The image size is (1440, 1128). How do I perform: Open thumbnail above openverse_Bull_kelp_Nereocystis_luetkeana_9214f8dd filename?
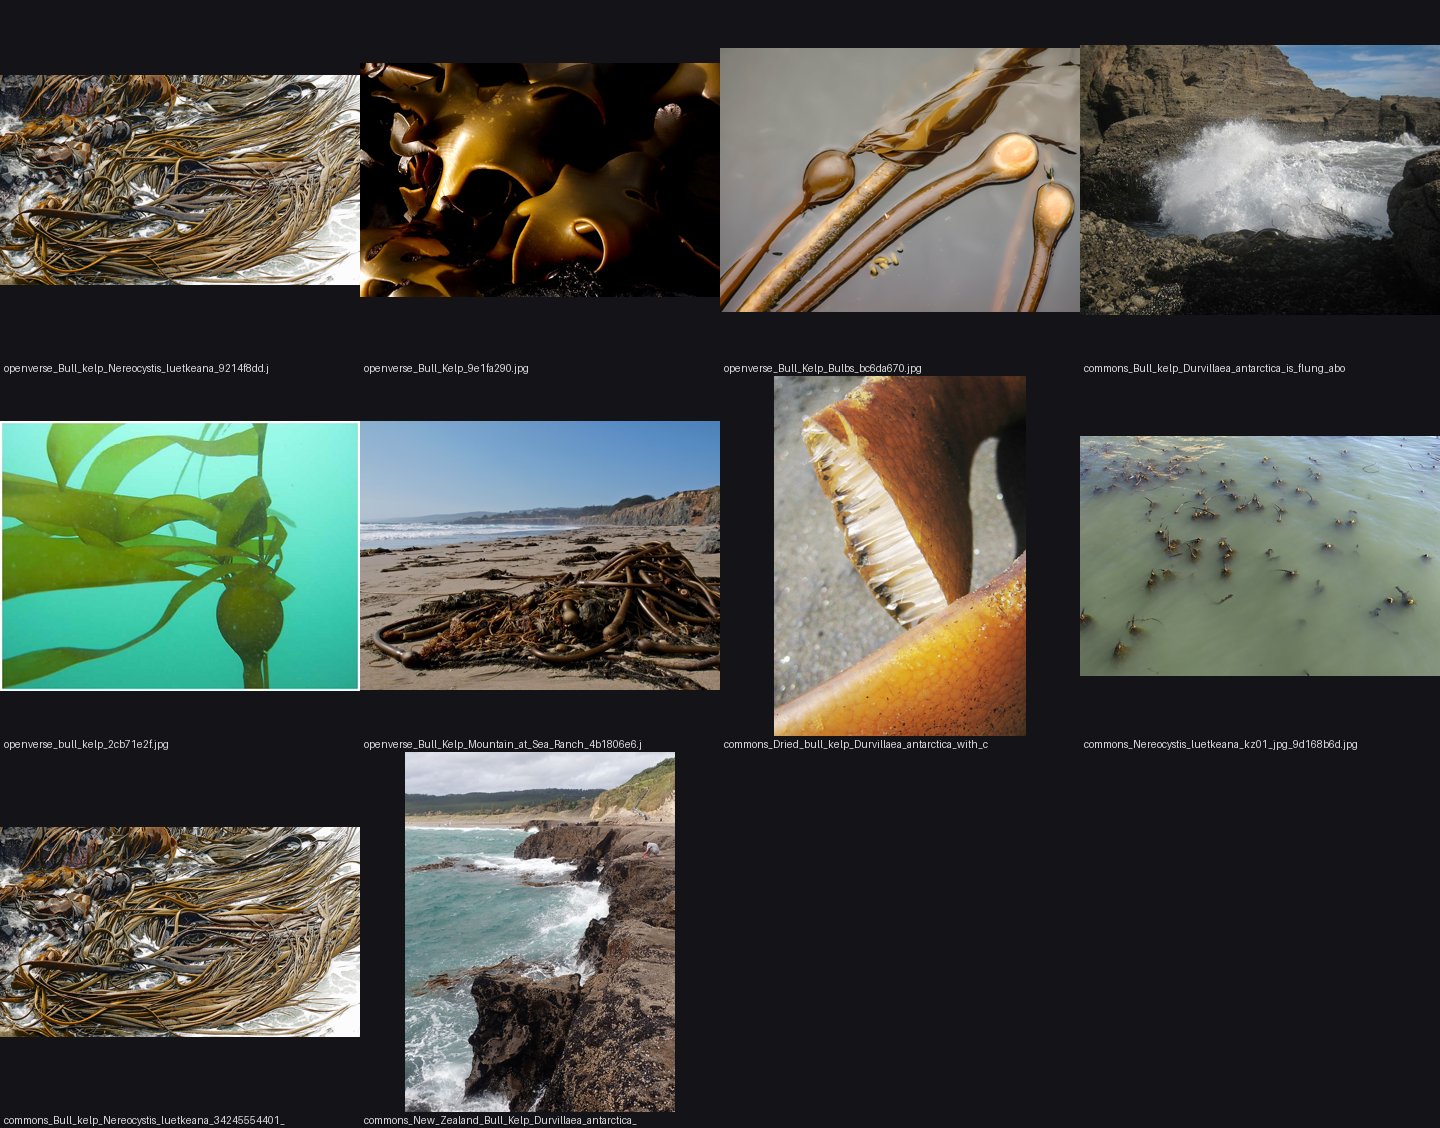tap(180, 180)
